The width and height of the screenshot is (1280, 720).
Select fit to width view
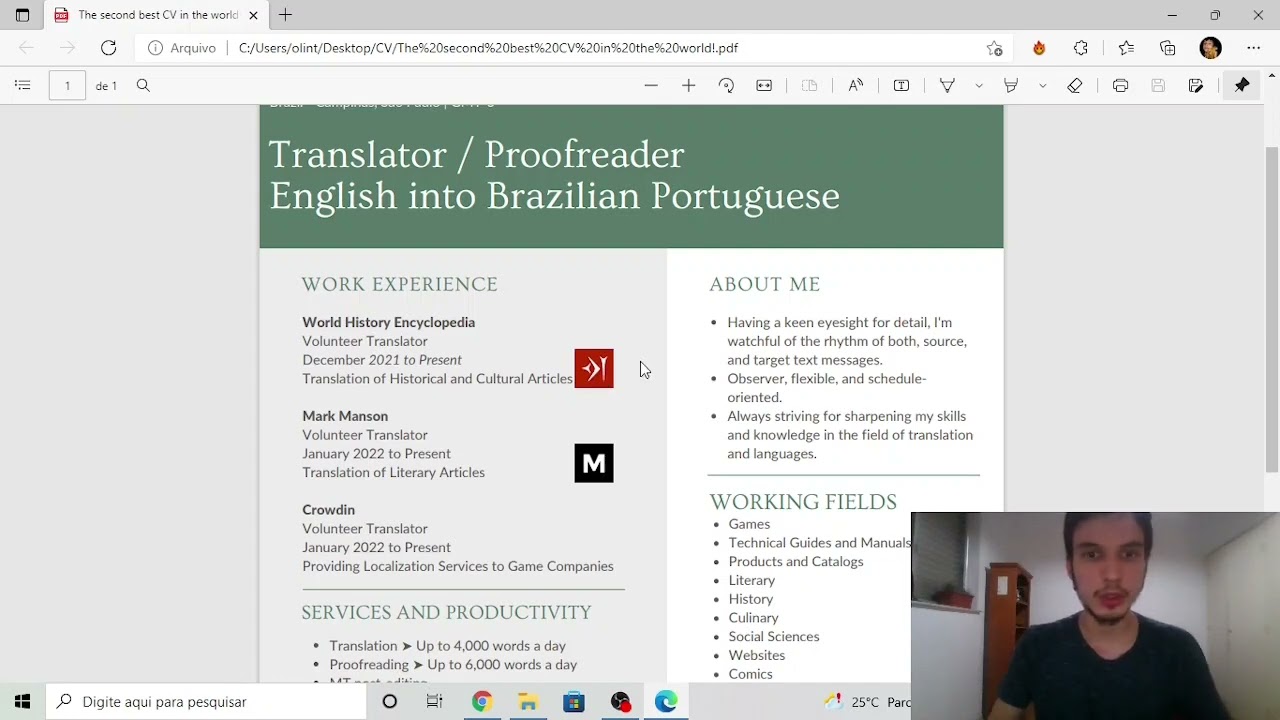pyautogui.click(x=764, y=86)
